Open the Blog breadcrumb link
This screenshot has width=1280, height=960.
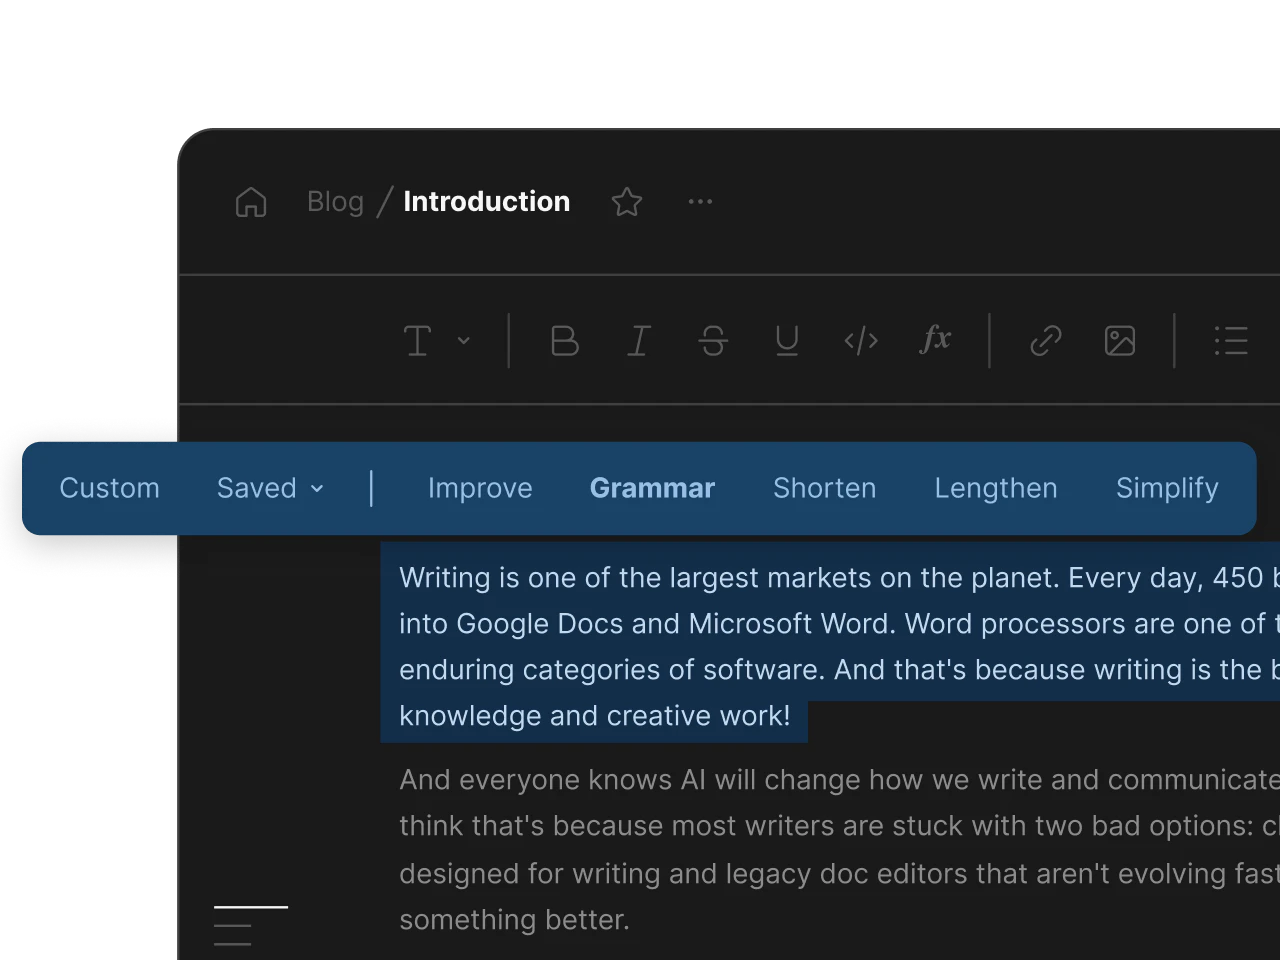pos(335,201)
